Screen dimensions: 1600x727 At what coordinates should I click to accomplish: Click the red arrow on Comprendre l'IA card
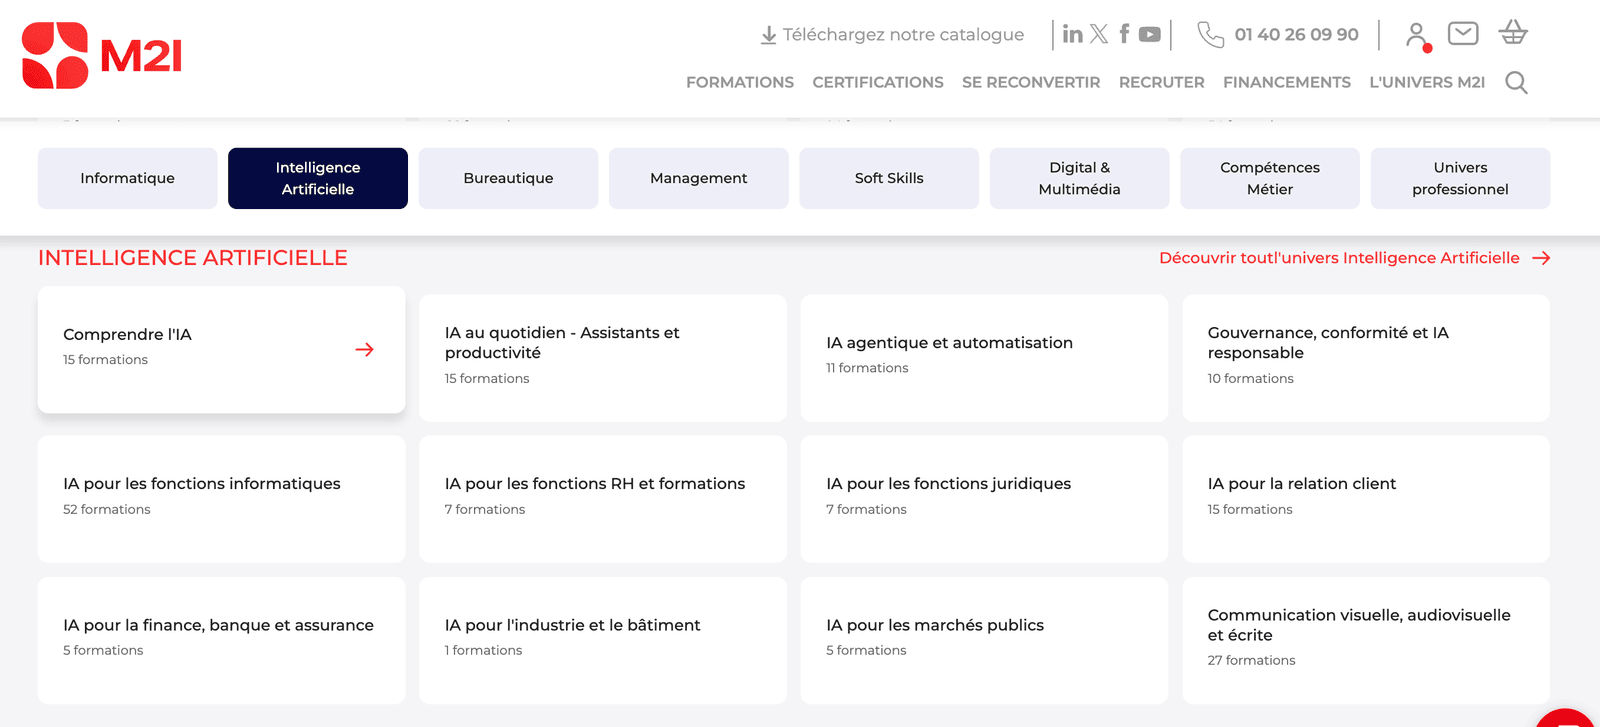point(365,349)
